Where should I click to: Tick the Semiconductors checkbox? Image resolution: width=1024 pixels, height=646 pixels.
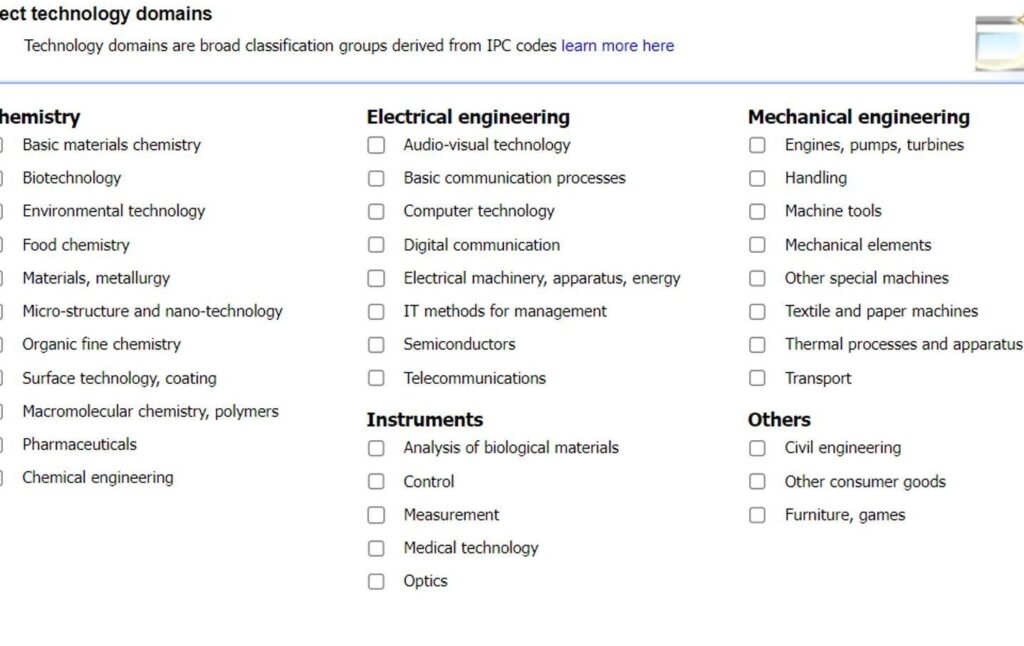[376, 345]
